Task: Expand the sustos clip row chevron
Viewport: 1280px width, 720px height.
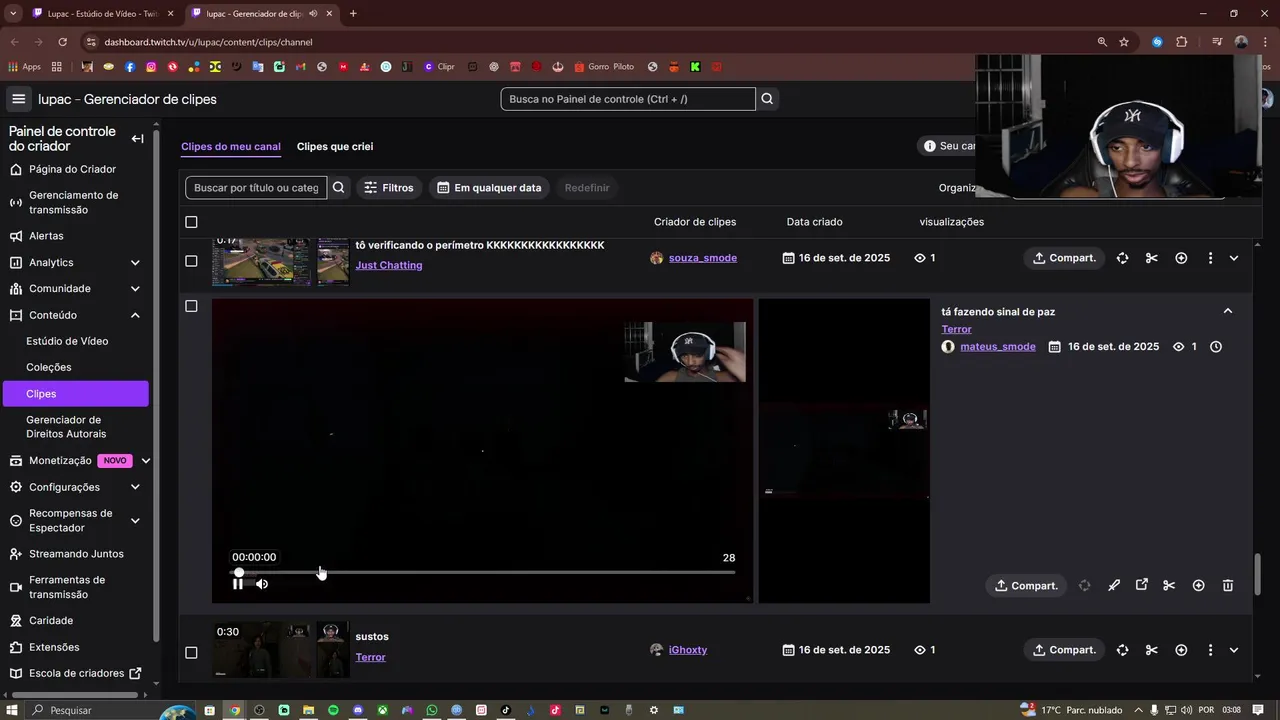Action: coord(1233,650)
